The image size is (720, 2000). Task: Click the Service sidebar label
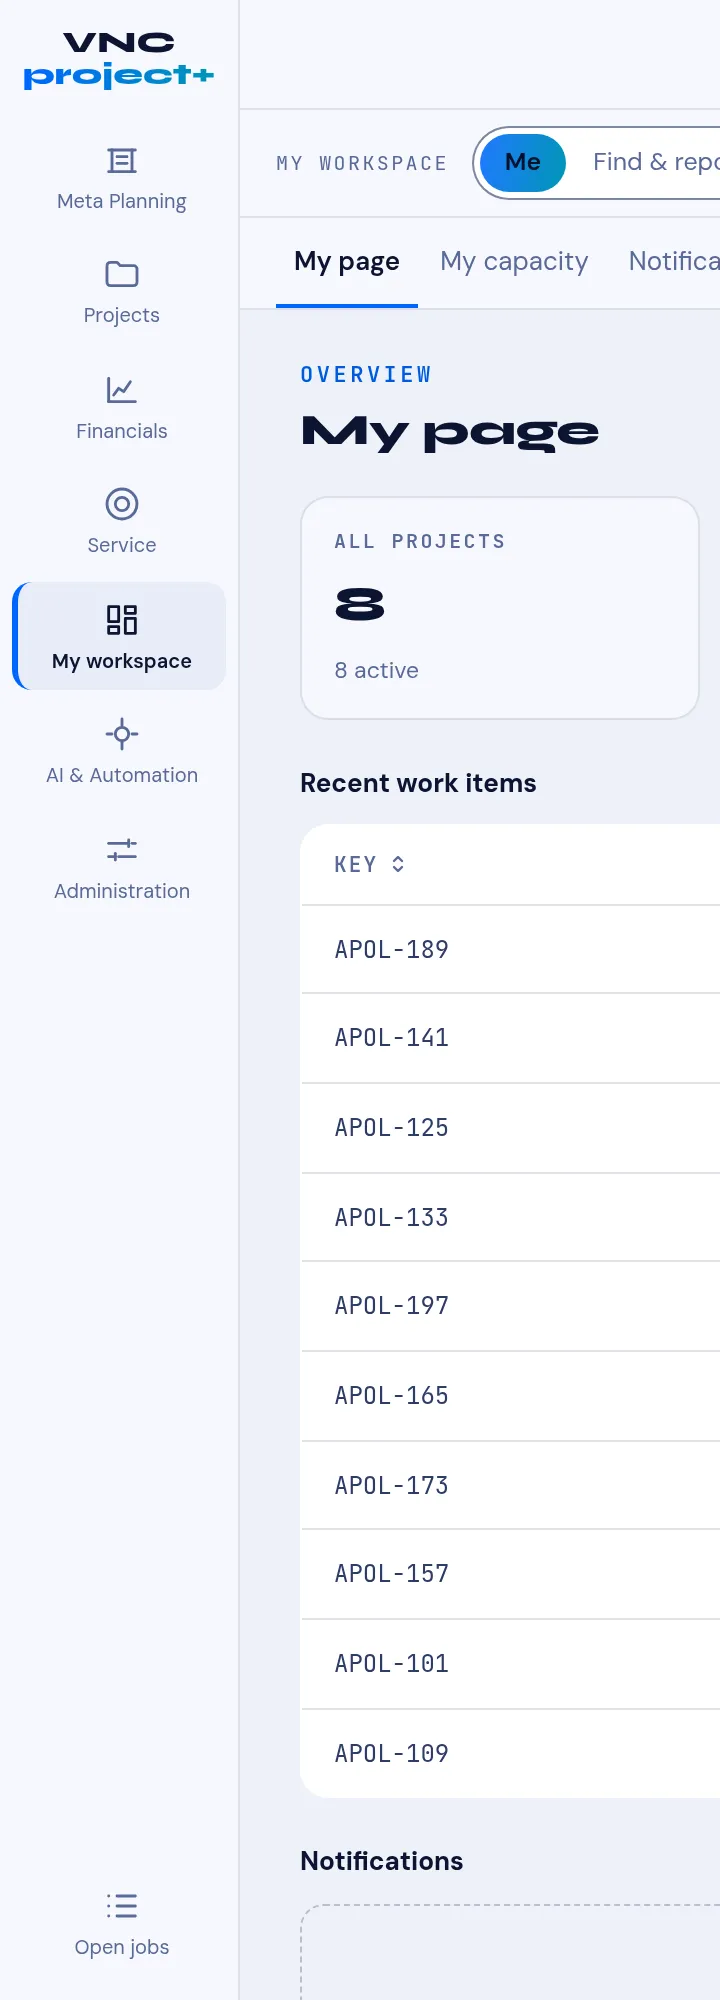(122, 545)
